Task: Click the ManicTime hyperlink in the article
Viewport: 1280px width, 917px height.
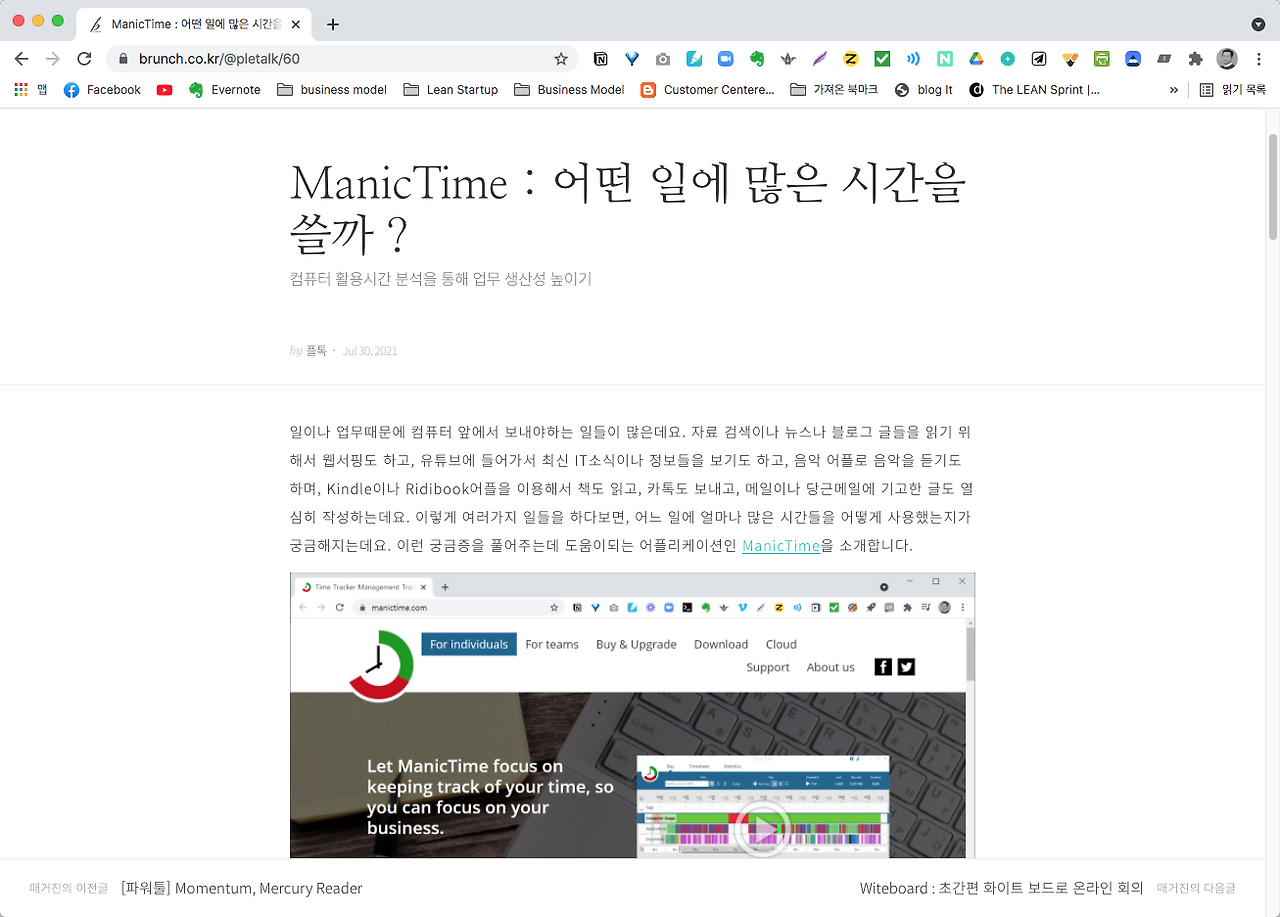Action: [781, 546]
